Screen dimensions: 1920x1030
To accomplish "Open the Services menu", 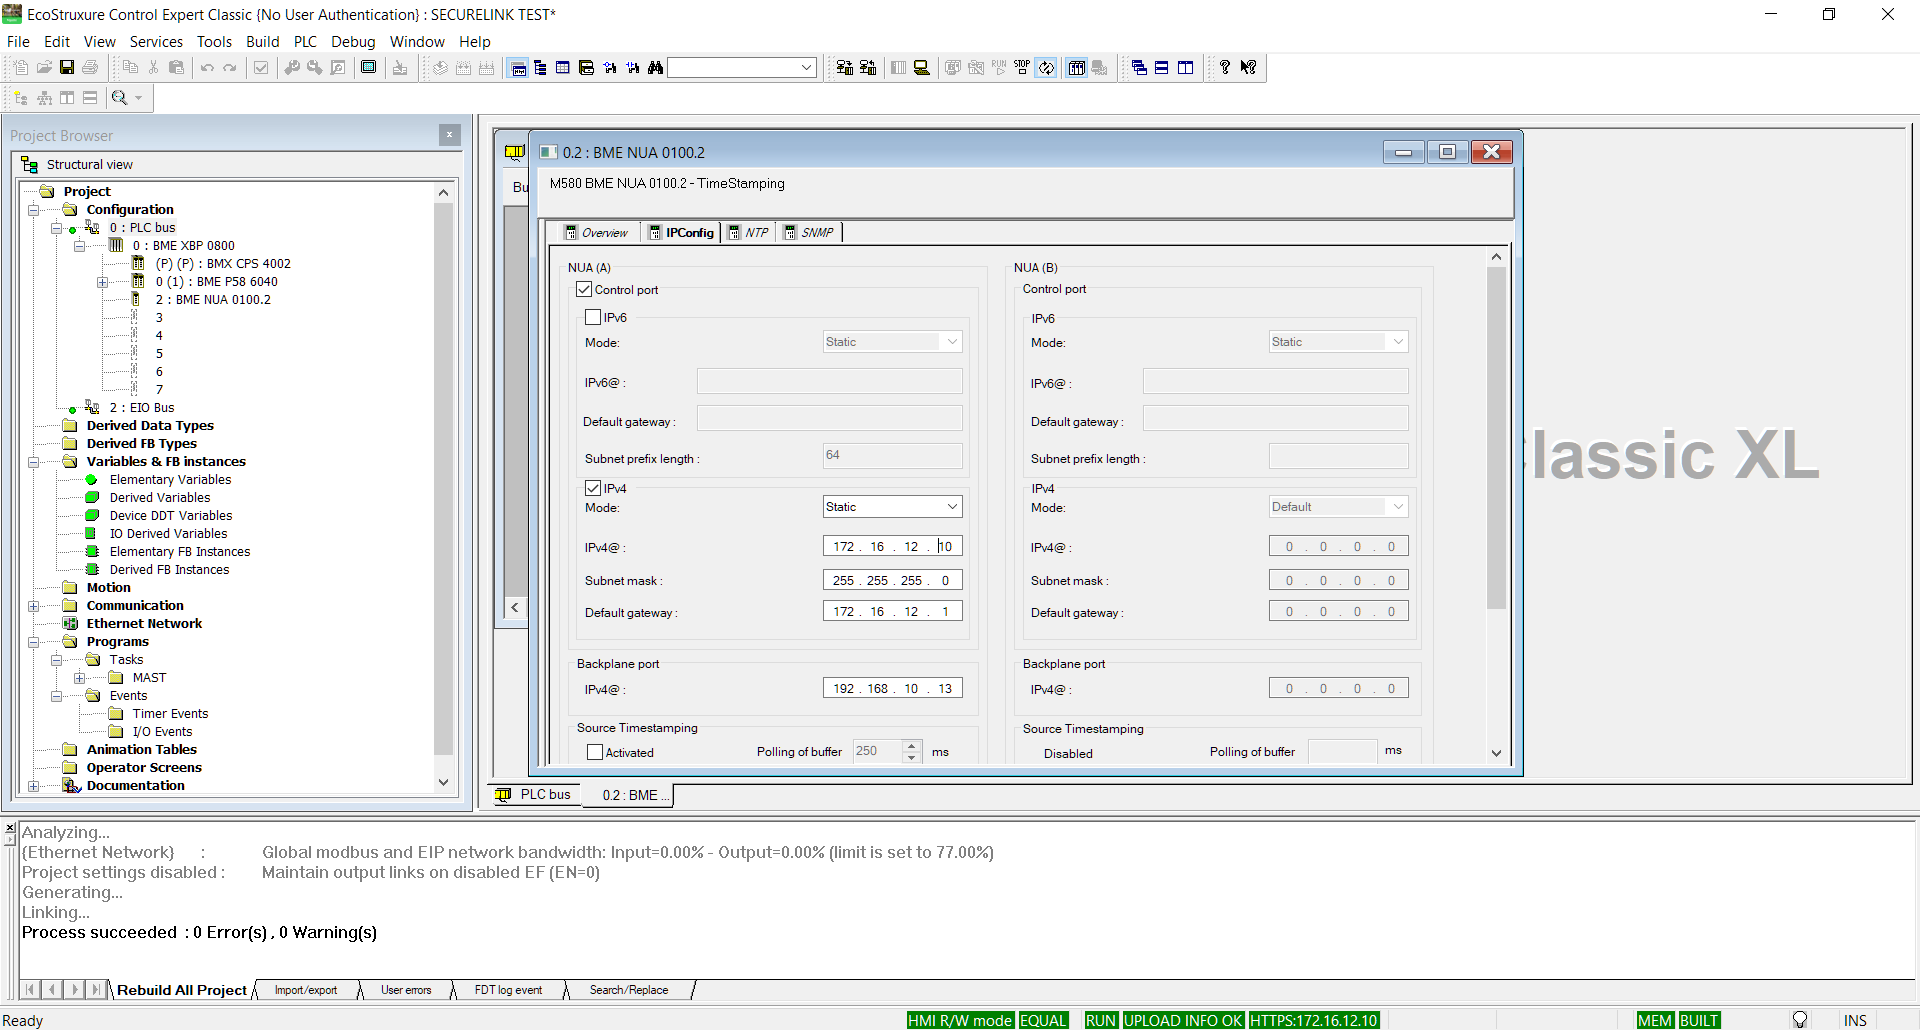I will [156, 41].
